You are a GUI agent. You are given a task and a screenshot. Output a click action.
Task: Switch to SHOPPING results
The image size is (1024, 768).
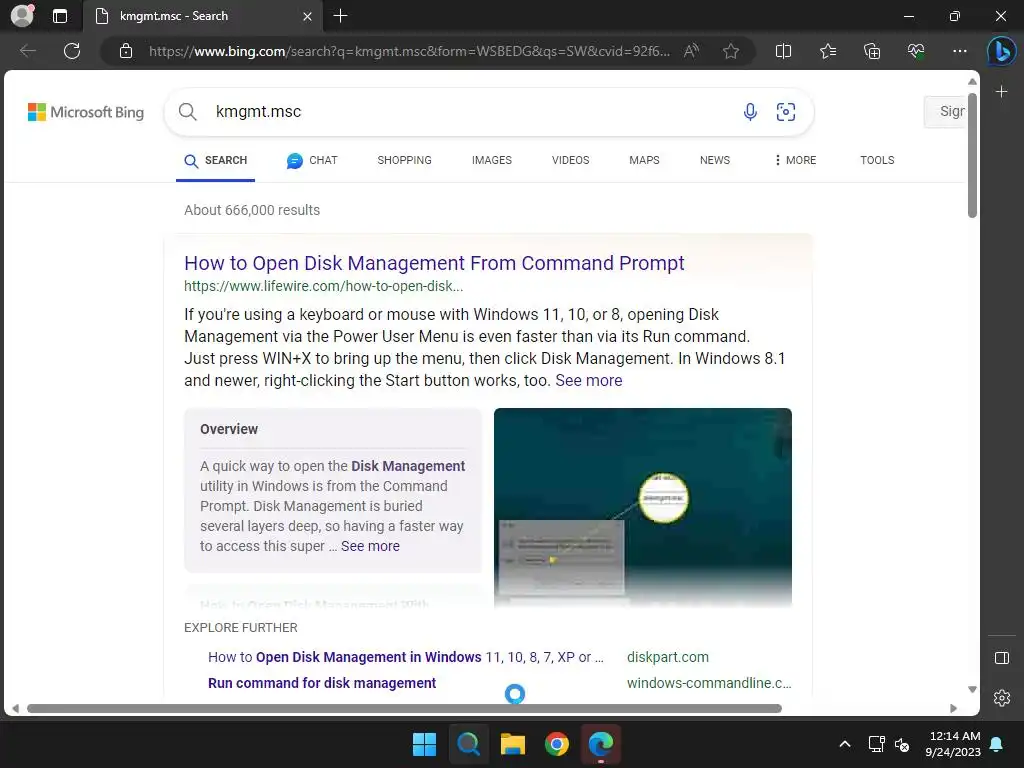tap(404, 160)
